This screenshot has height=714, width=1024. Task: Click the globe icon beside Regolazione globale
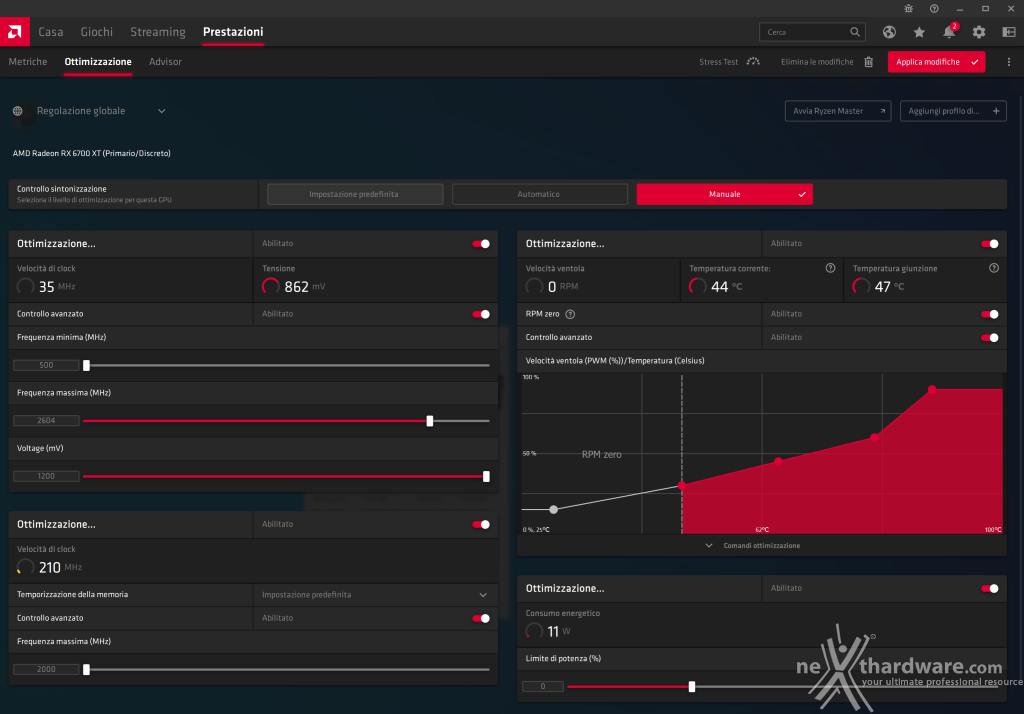(x=18, y=111)
